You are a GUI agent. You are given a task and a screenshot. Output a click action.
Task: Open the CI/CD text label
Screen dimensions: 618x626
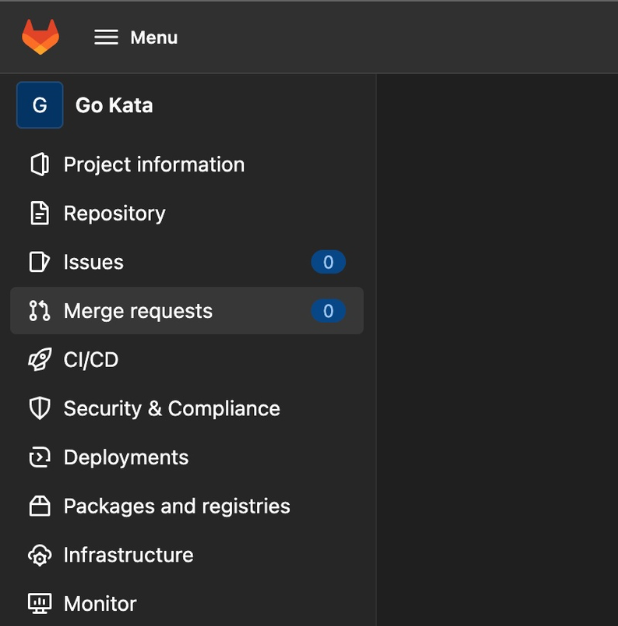[91, 360]
